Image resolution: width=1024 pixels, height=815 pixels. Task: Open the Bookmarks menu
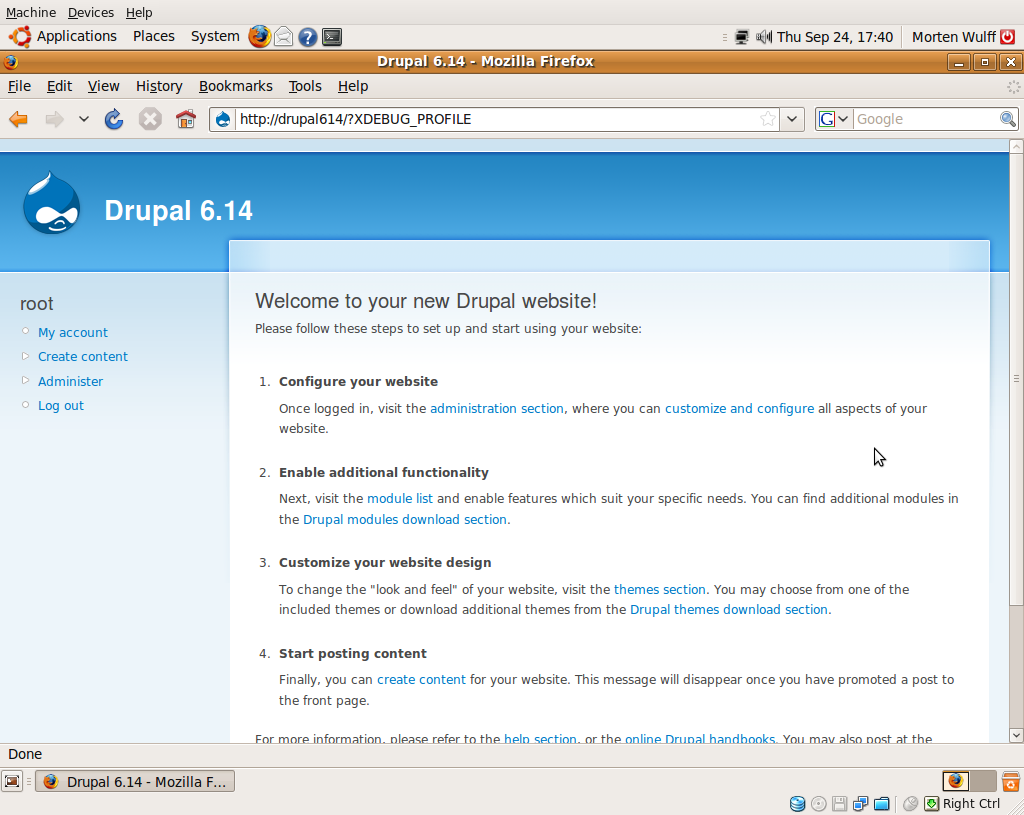click(236, 86)
